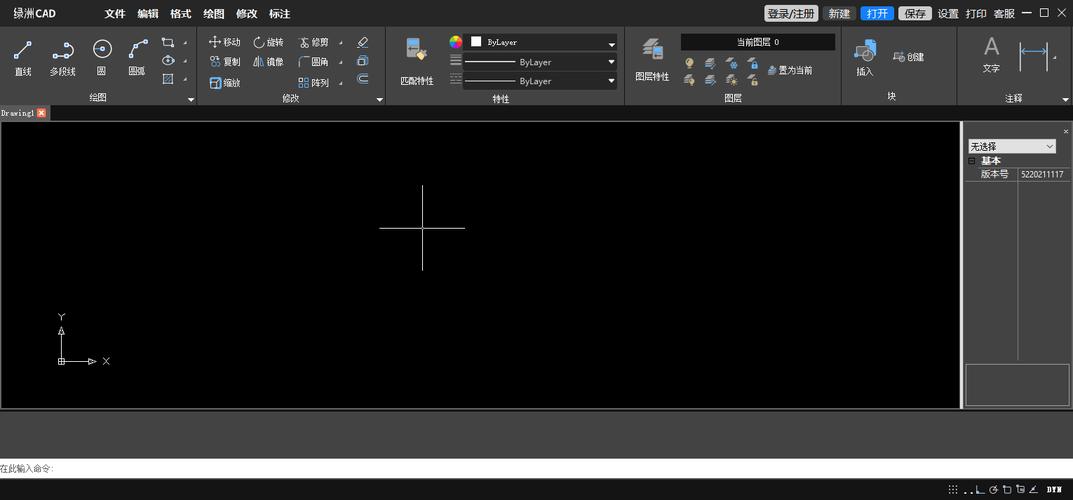The height and width of the screenshot is (500, 1073).
Task: Toggle DYN dynamic input mode
Action: (x=1054, y=490)
